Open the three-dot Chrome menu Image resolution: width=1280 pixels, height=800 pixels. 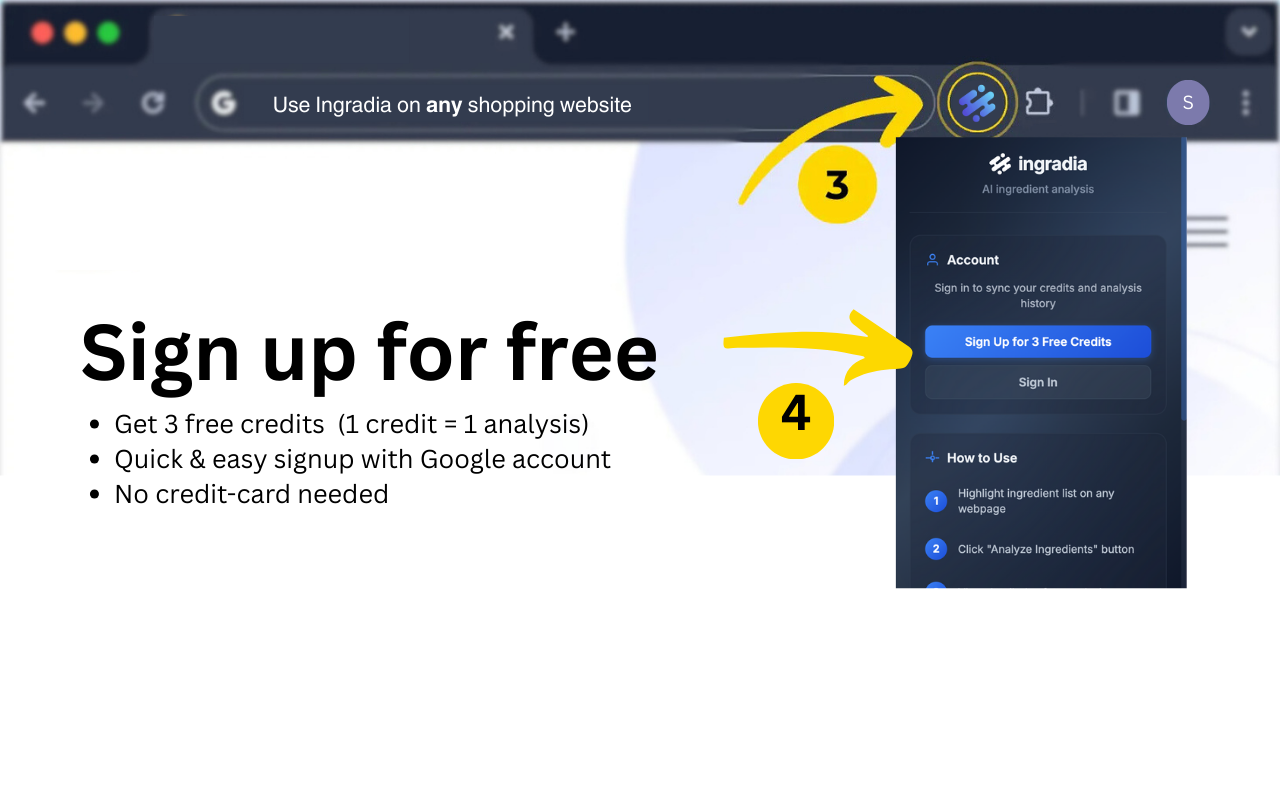click(1245, 102)
